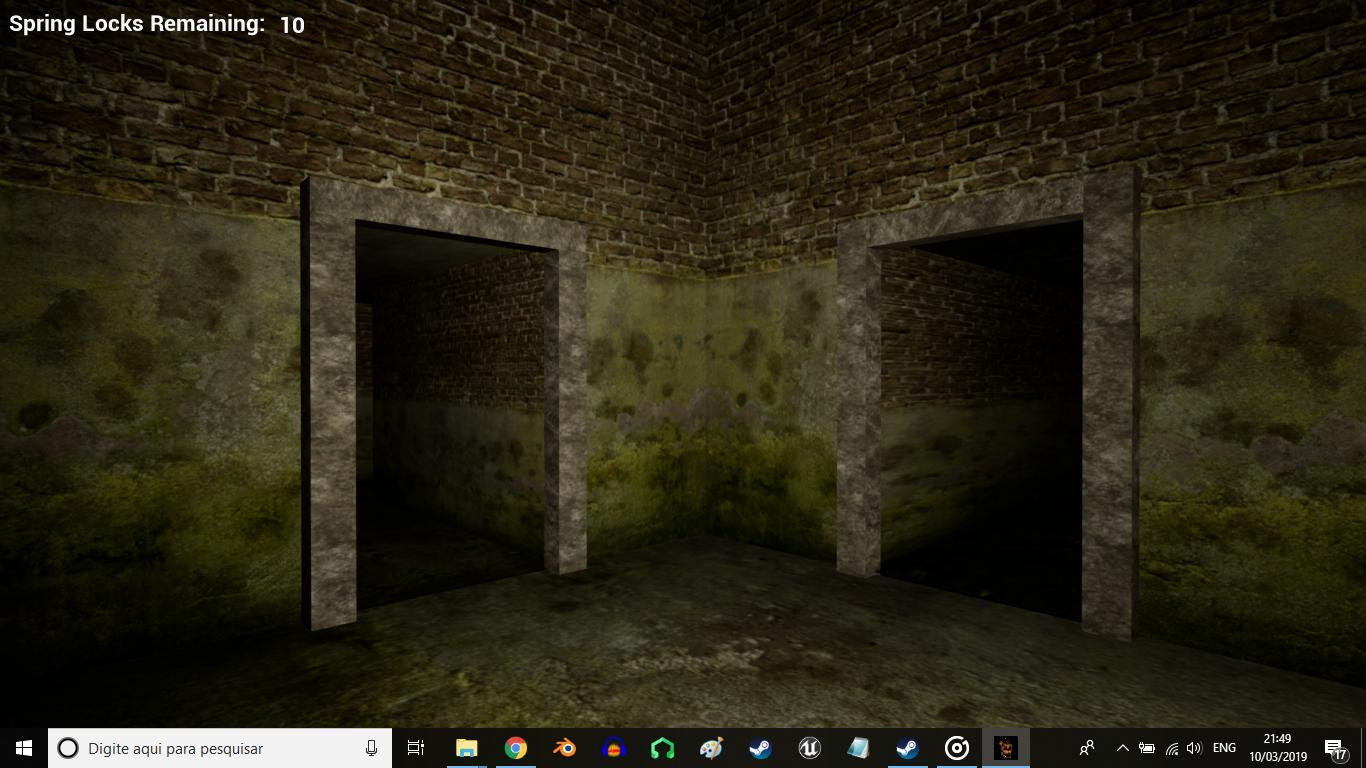
Task: Check the battery status icon
Action: (x=1147, y=748)
